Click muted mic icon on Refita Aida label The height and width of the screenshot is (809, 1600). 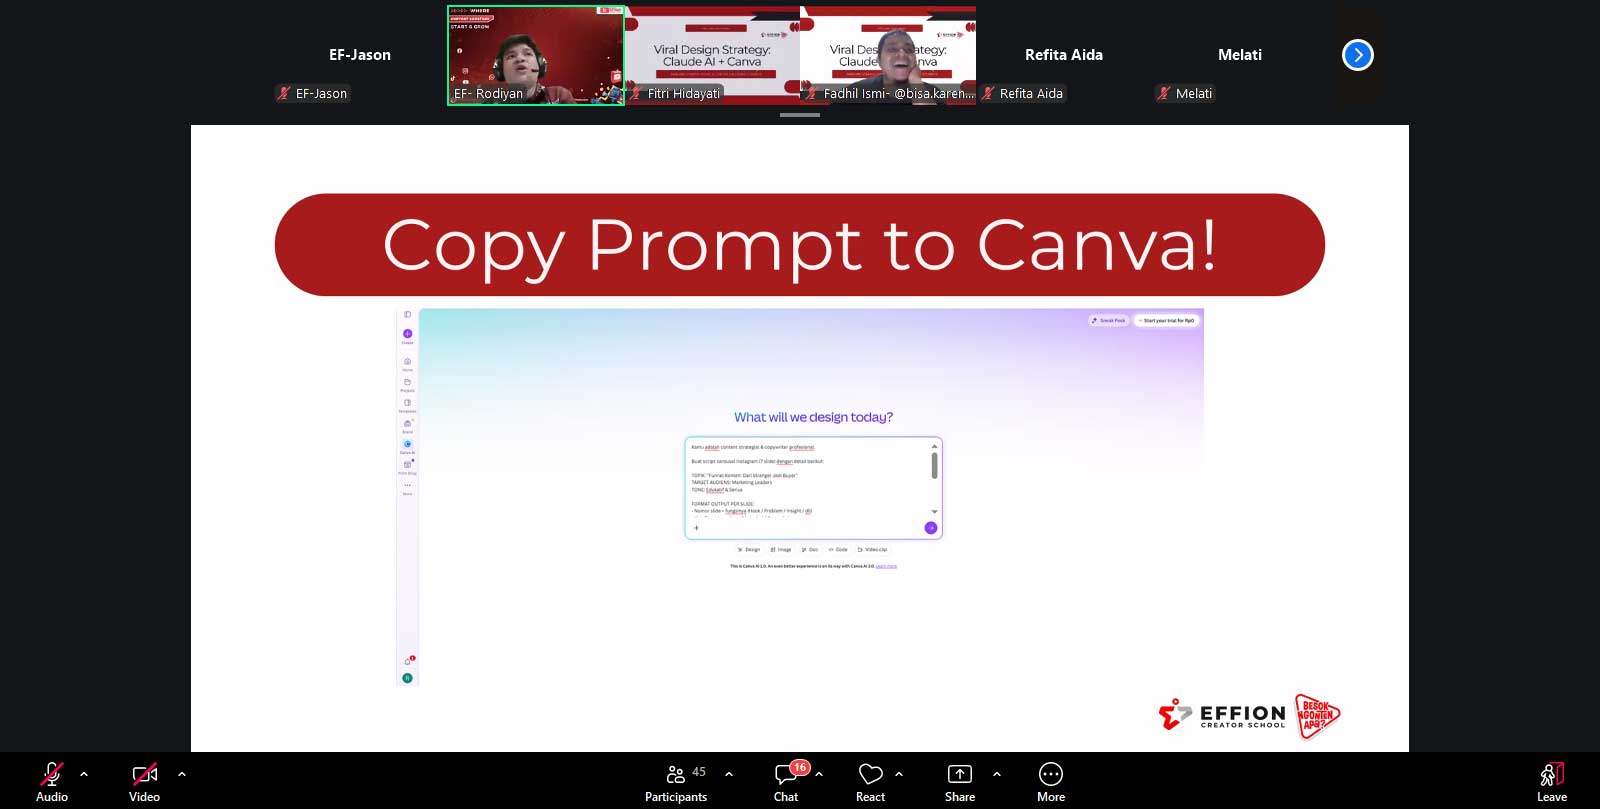988,93
